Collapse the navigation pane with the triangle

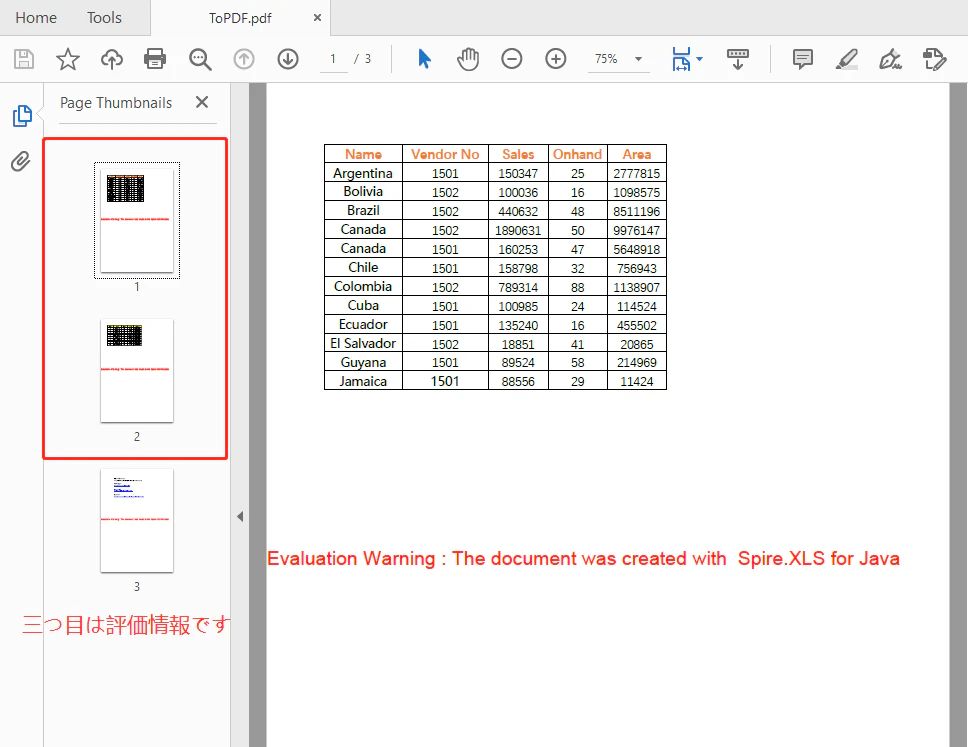click(x=240, y=516)
